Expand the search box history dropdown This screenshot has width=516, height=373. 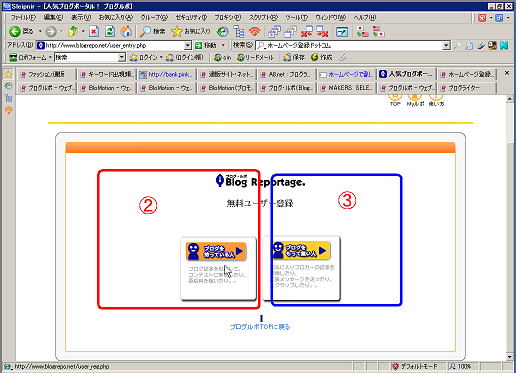(x=446, y=45)
